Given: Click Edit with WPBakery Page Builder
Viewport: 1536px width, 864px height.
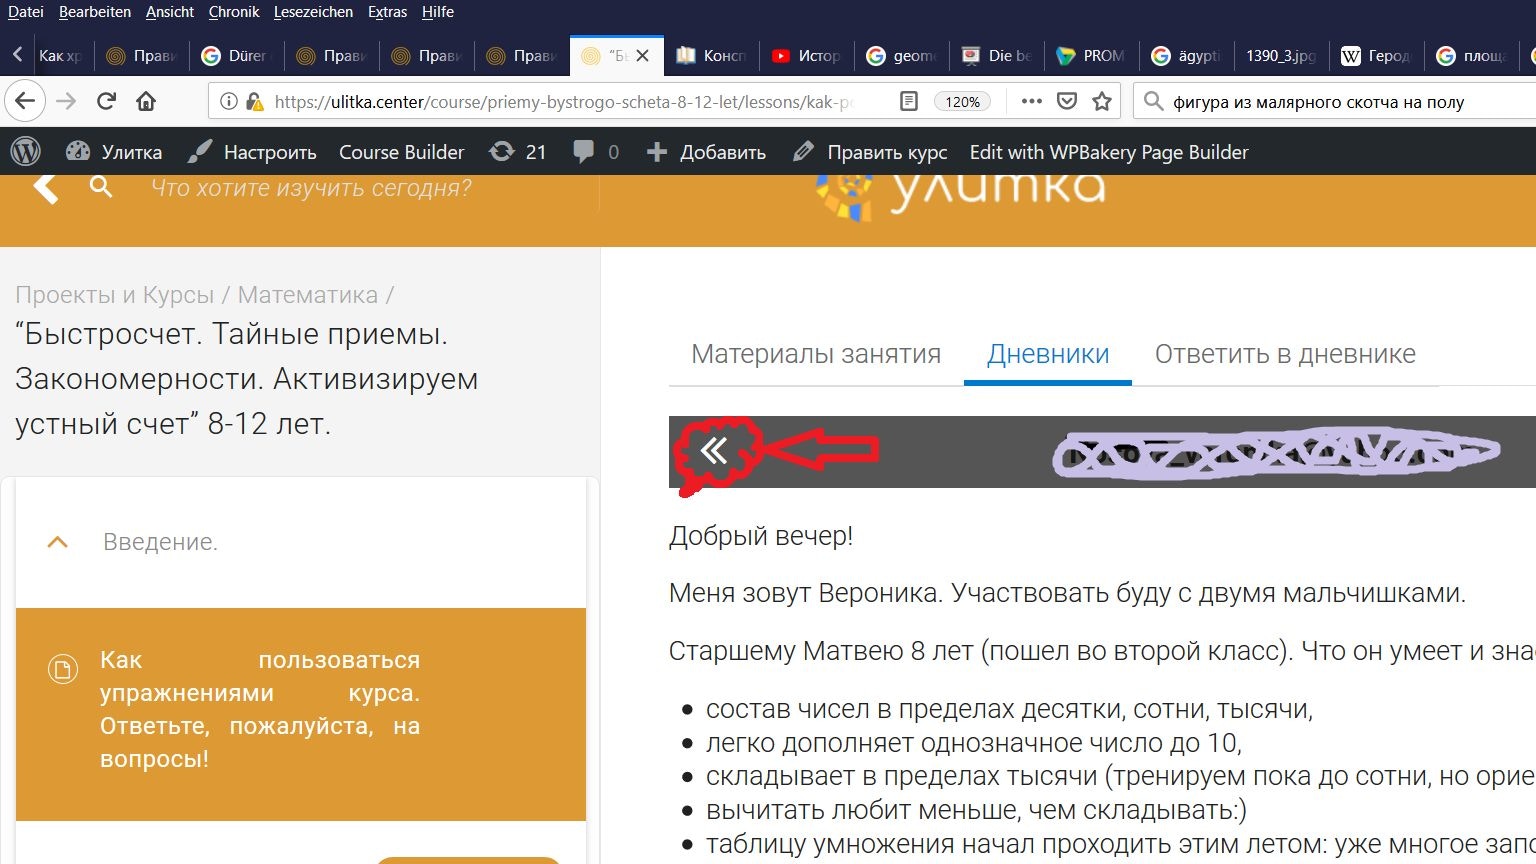Looking at the screenshot, I should tap(1109, 152).
